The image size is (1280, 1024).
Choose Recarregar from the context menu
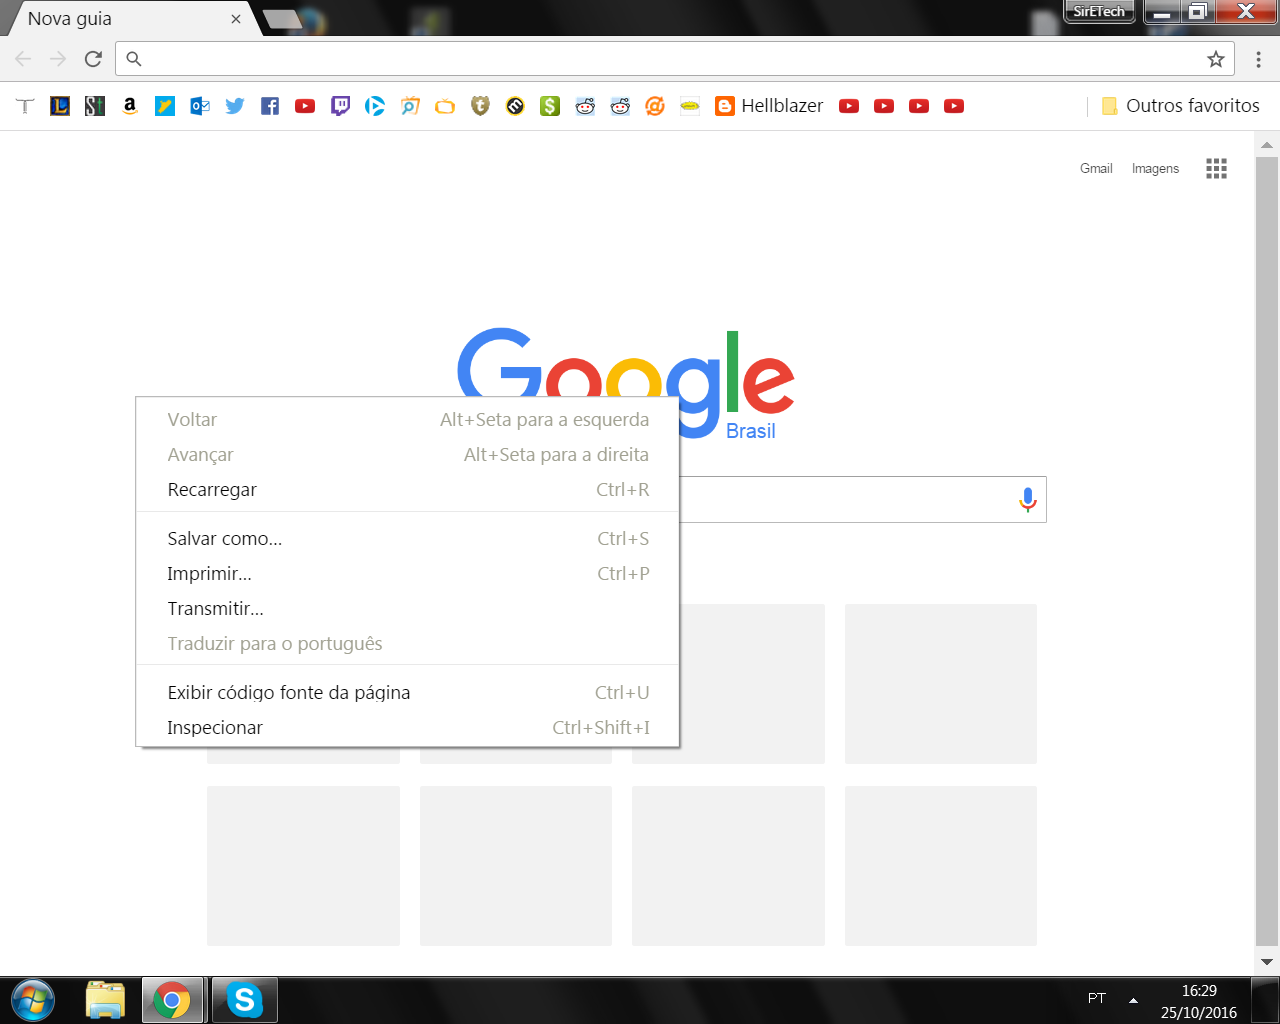click(x=408, y=490)
